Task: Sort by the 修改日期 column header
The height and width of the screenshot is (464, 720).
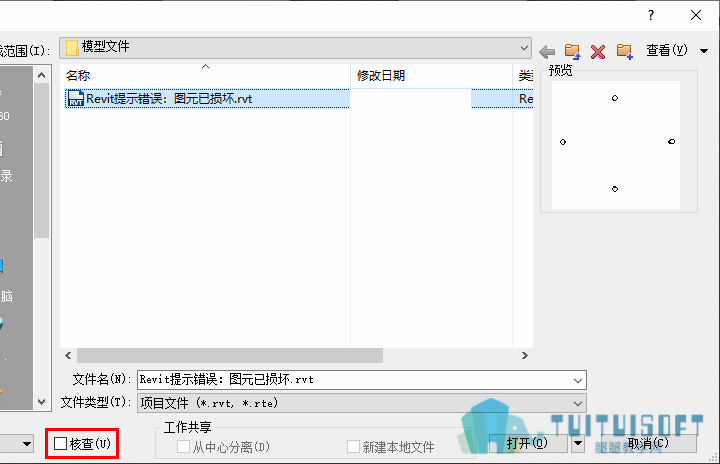Action: click(431, 75)
